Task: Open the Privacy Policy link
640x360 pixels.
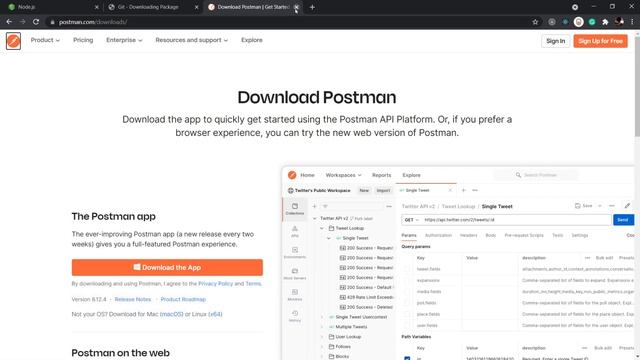Action: point(216,283)
